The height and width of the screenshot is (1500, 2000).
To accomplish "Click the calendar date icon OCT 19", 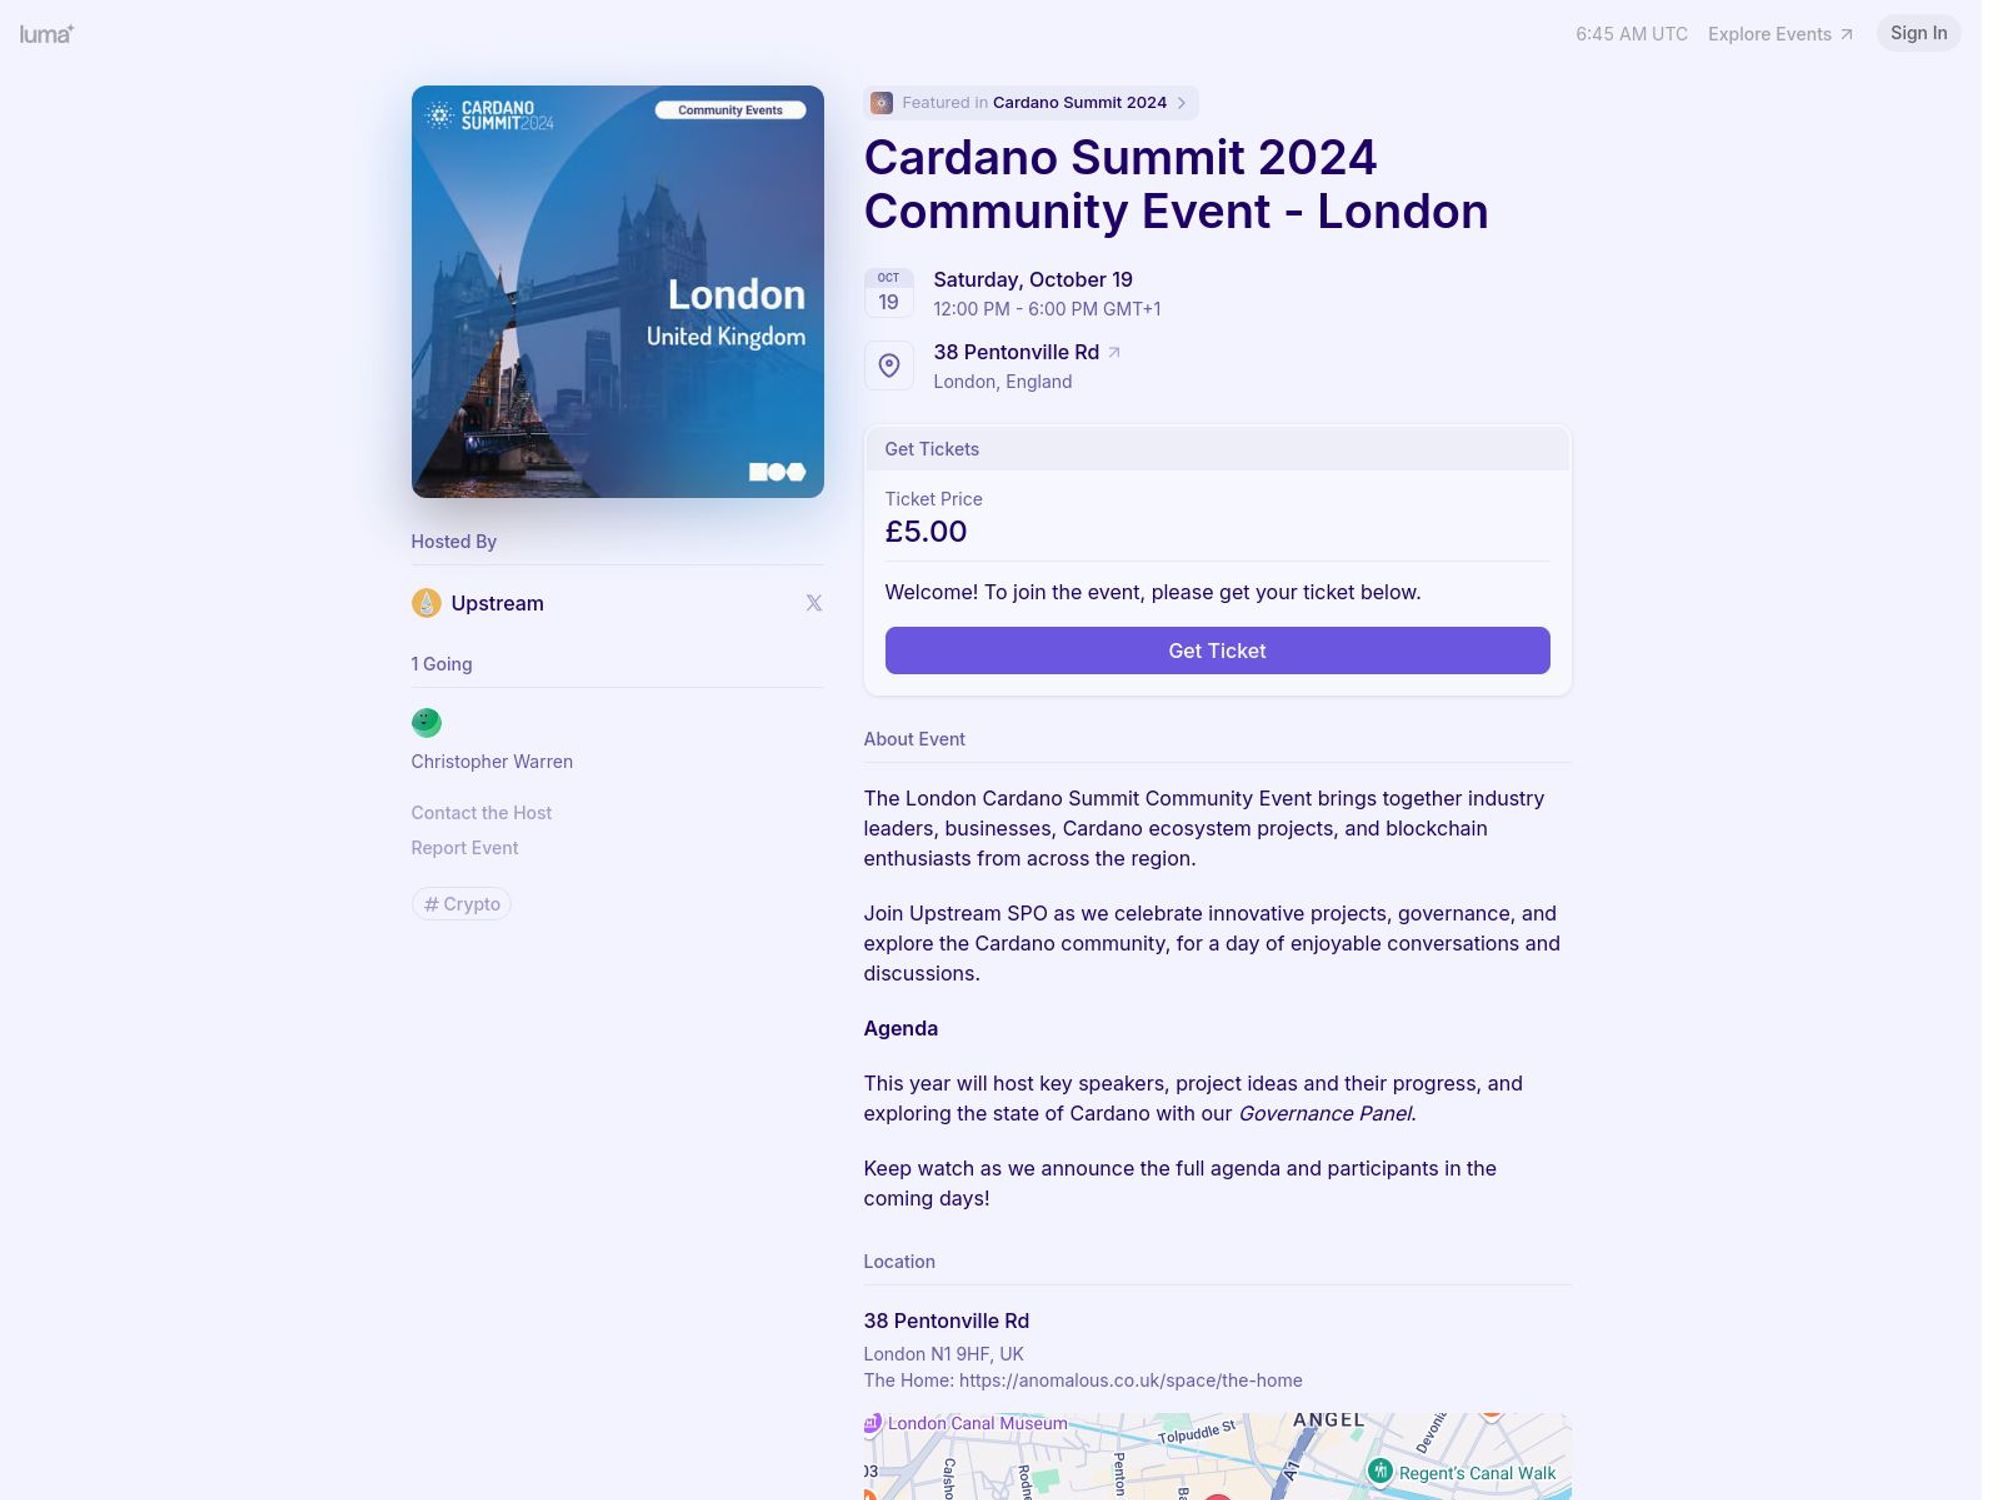I will 888,291.
